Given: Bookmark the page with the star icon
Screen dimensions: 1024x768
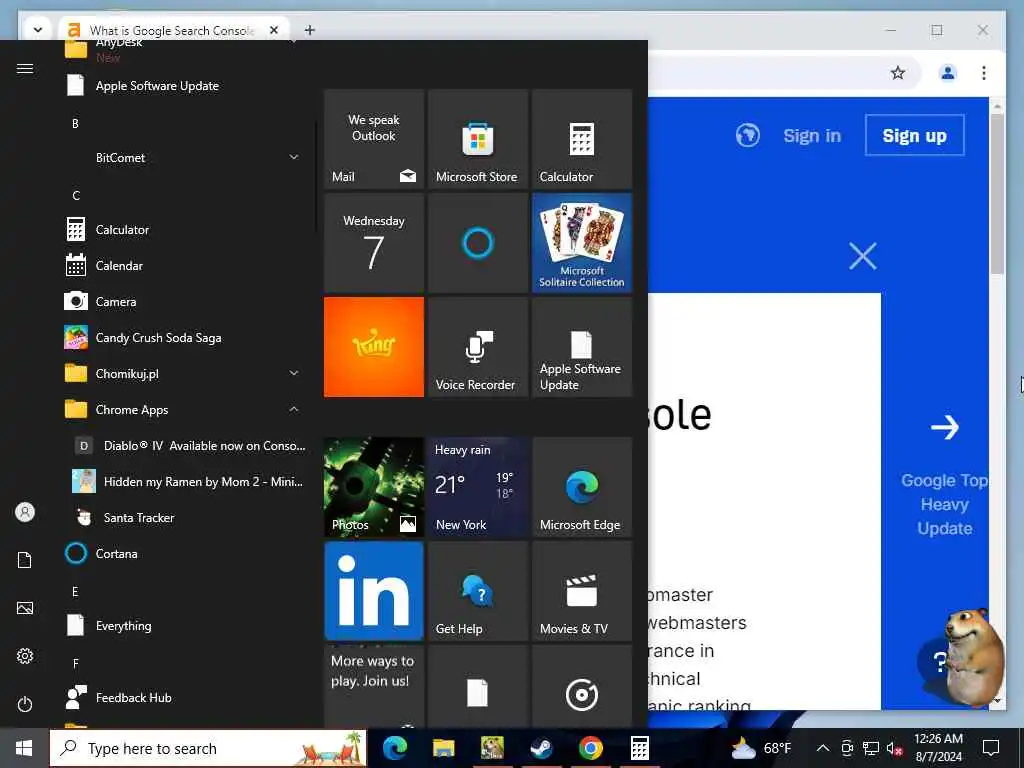Looking at the screenshot, I should click(898, 72).
